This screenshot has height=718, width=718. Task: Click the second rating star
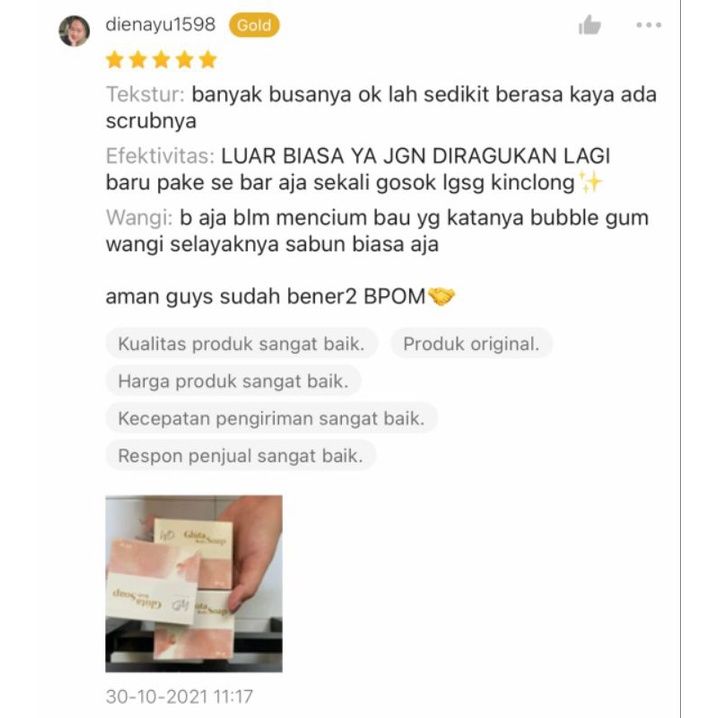[138, 60]
